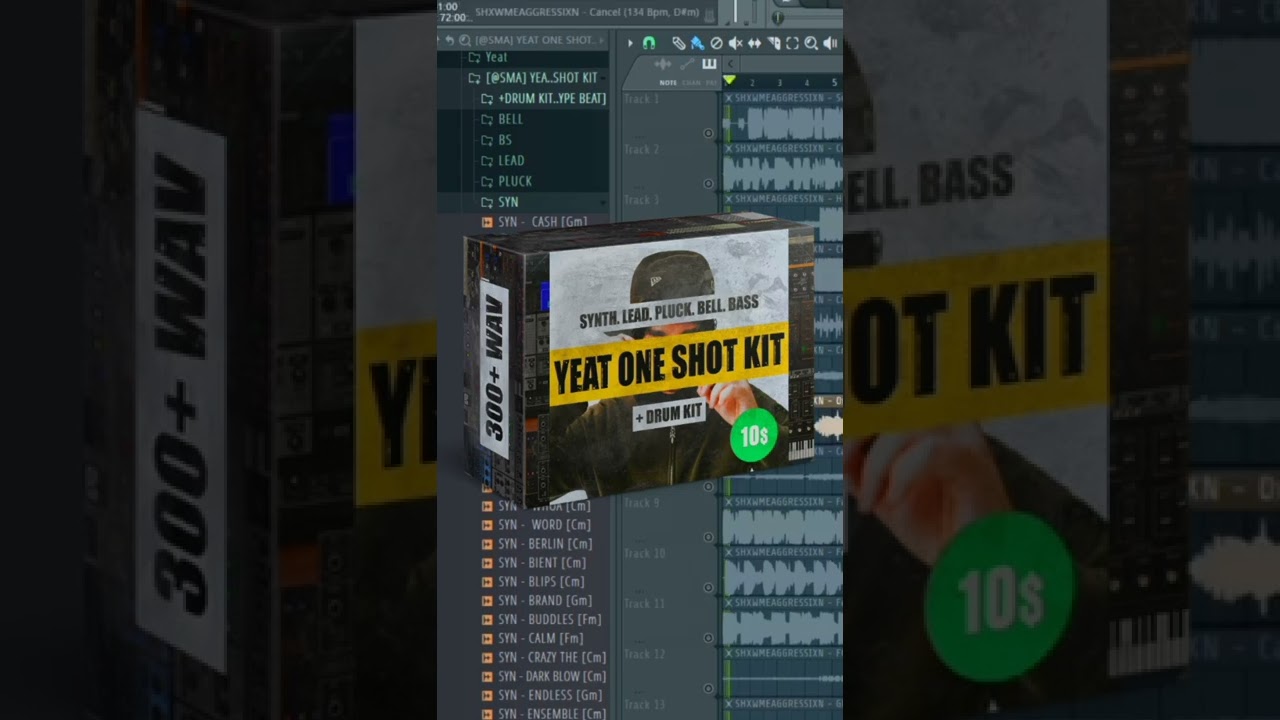
Task: Click the browser search magnifier icon
Action: tap(465, 40)
